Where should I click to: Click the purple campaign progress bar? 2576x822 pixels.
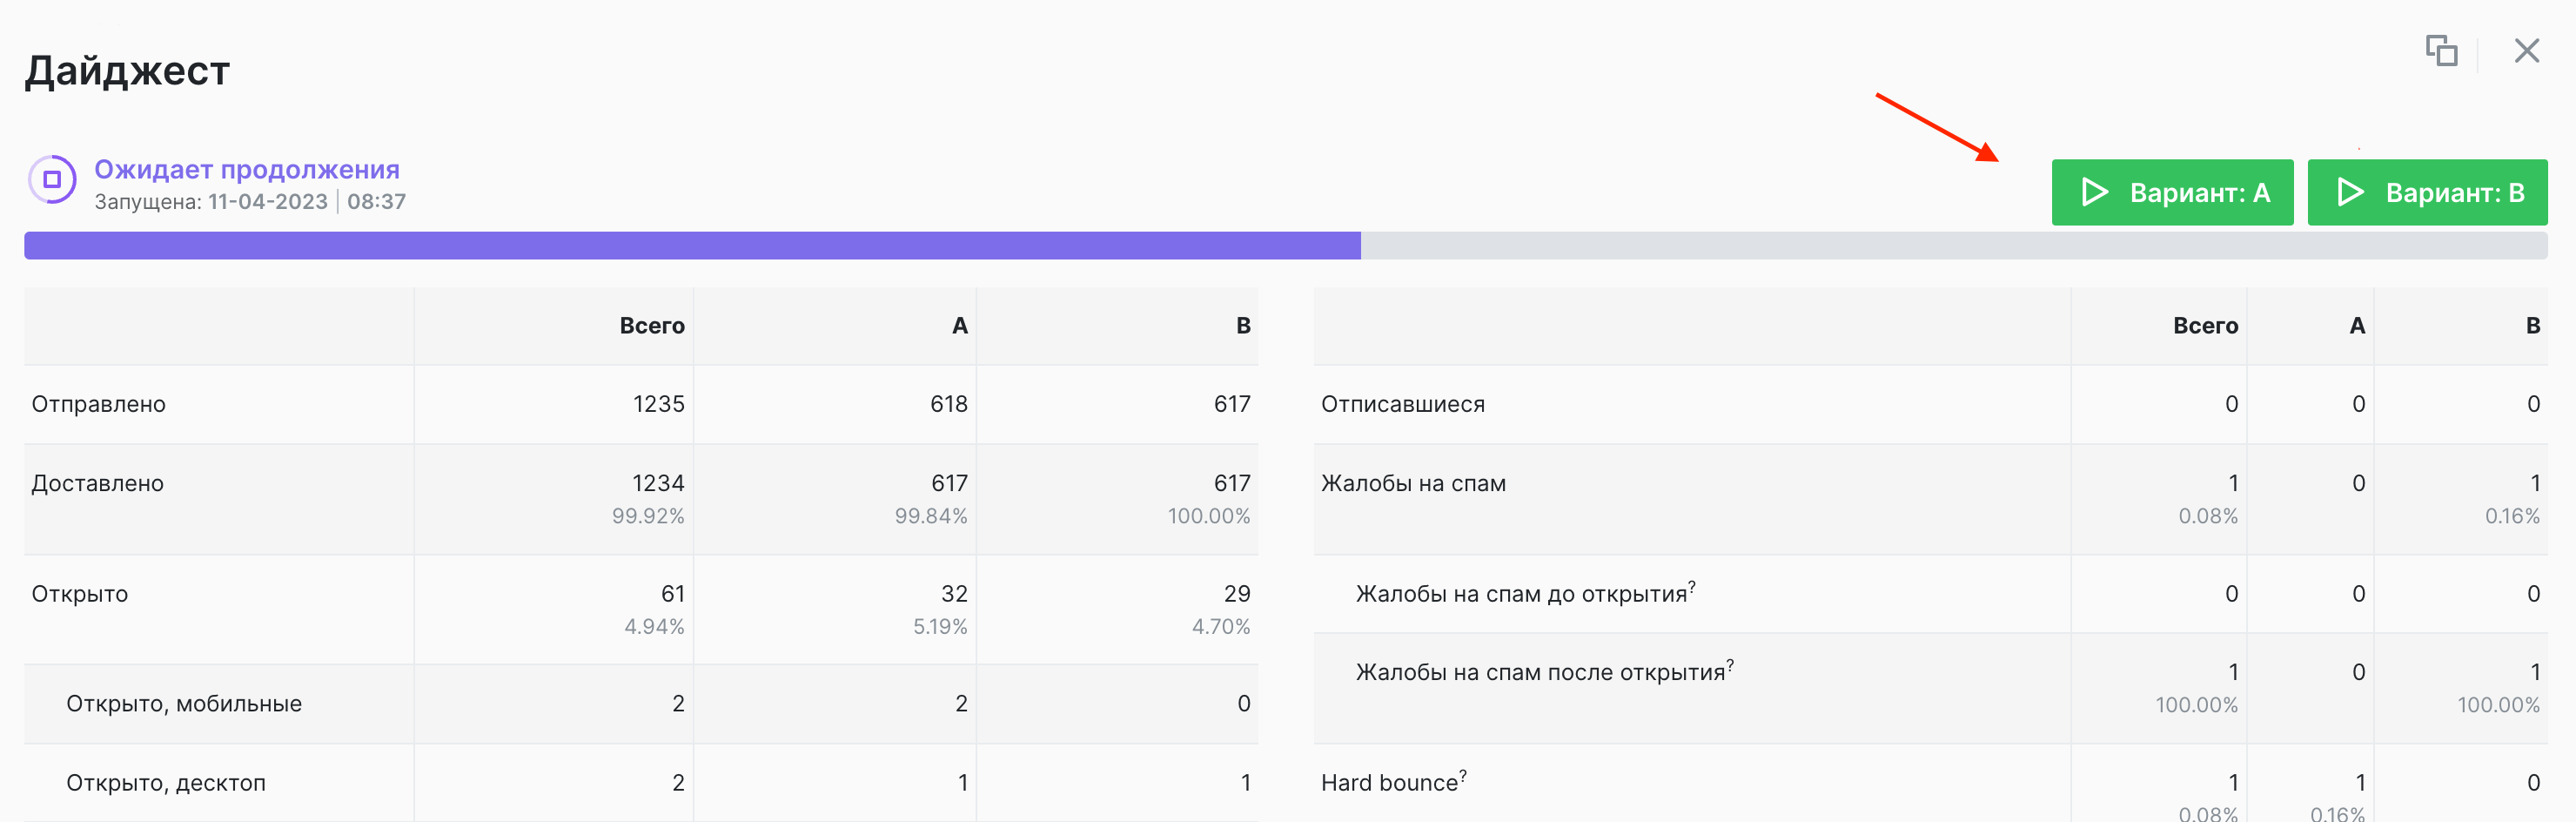tap(690, 244)
